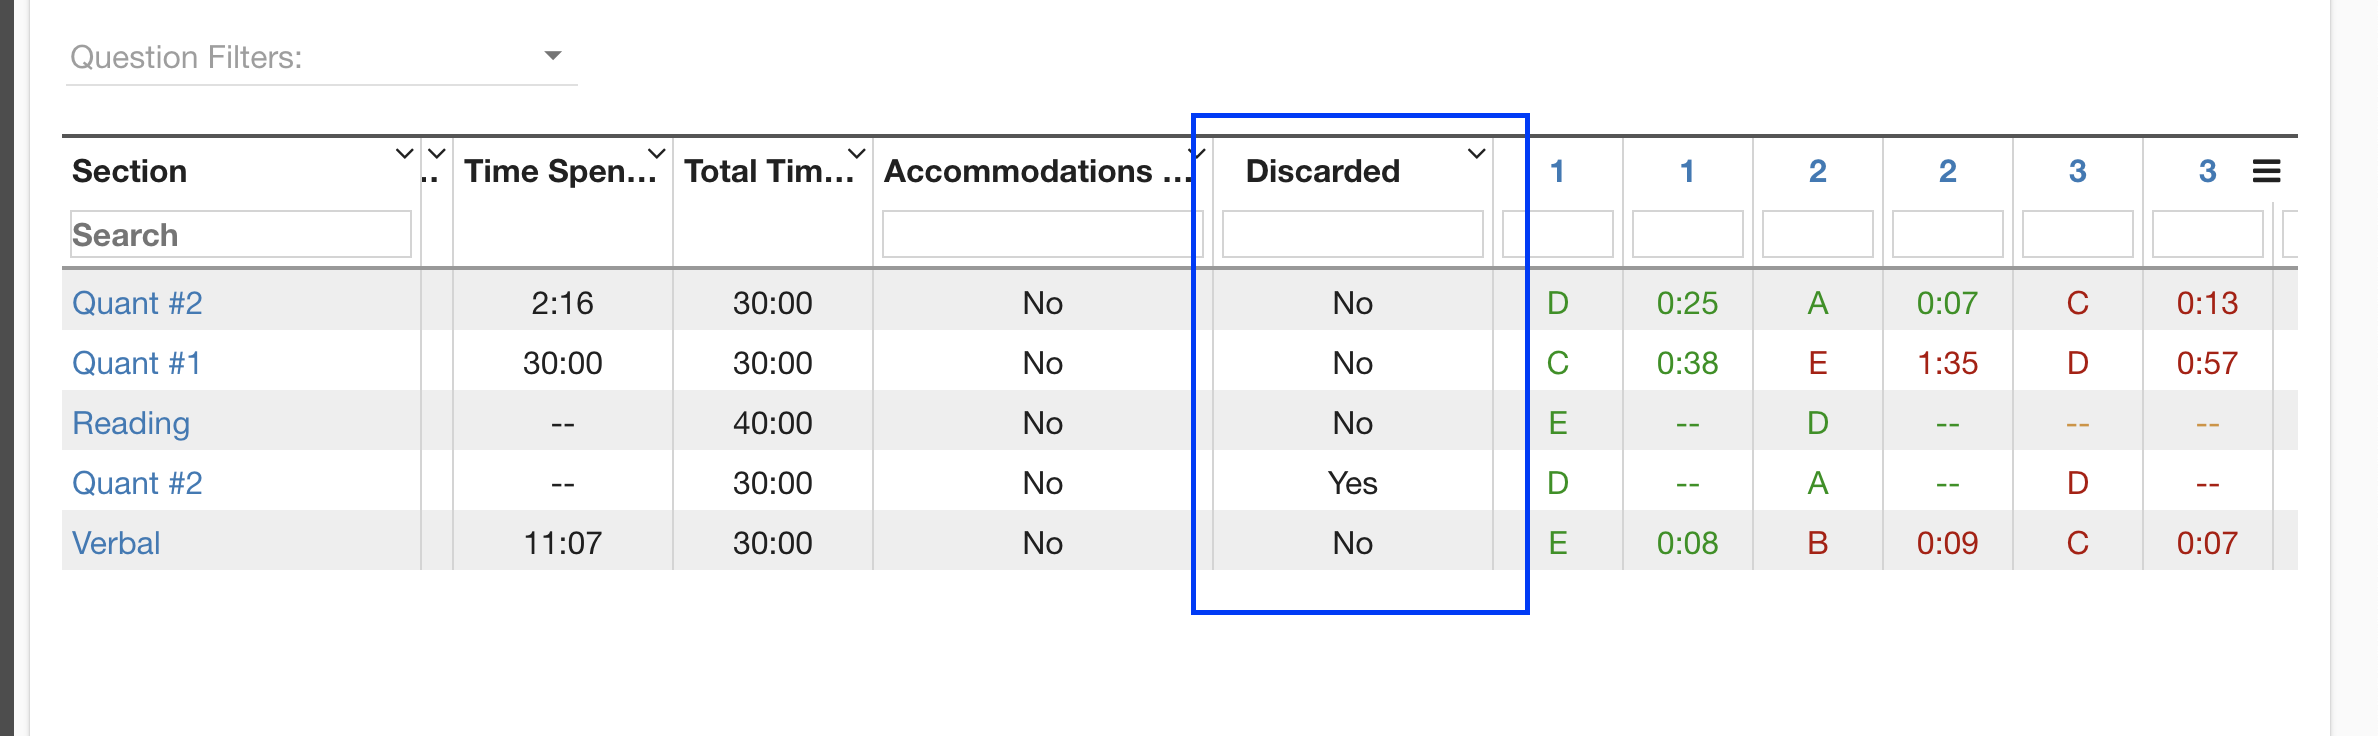
Task: Open the Accommodations column menu chevron
Action: 1198,153
